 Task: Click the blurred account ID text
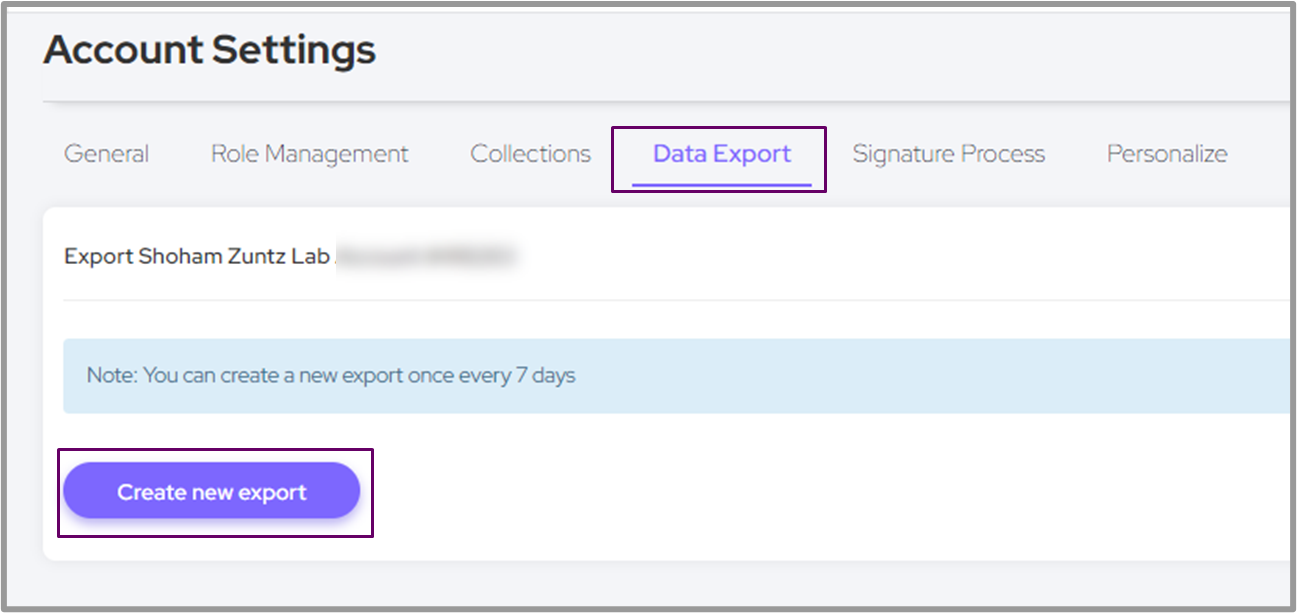tap(425, 256)
